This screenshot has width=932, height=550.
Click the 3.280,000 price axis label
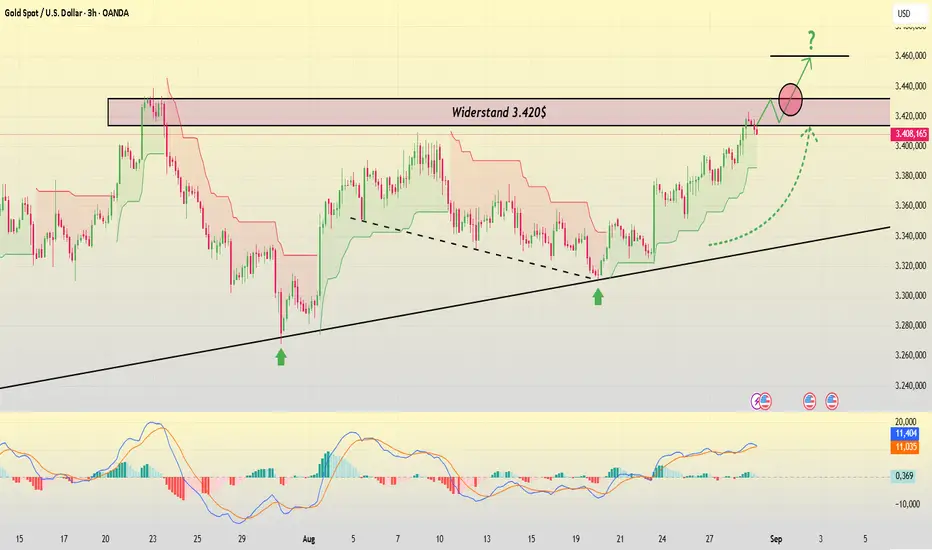(910, 325)
